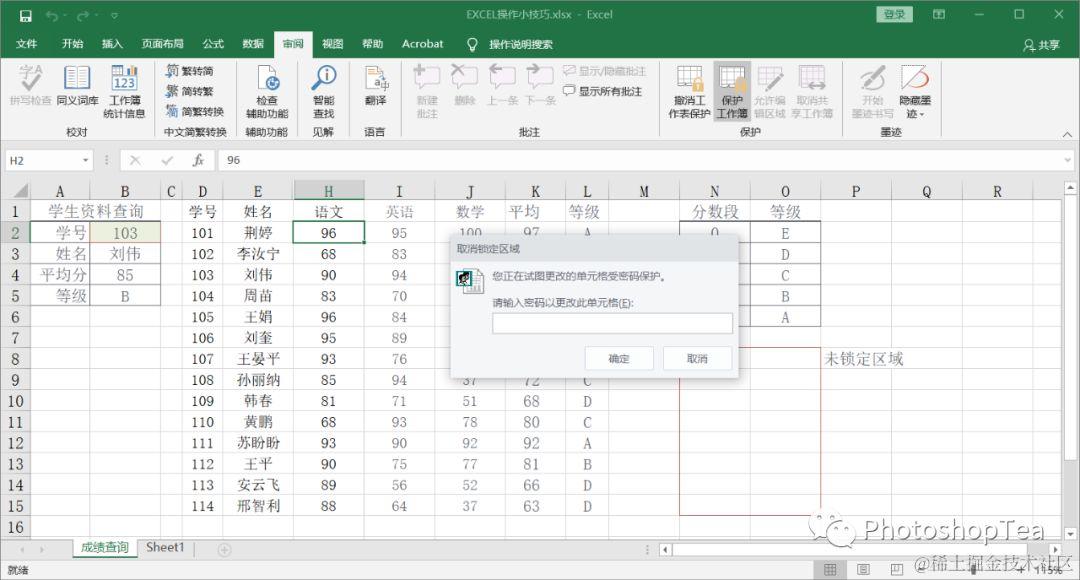The image size is (1080, 580).
Task: Expand 隐藏墨迹 dropdown
Action: (915, 92)
